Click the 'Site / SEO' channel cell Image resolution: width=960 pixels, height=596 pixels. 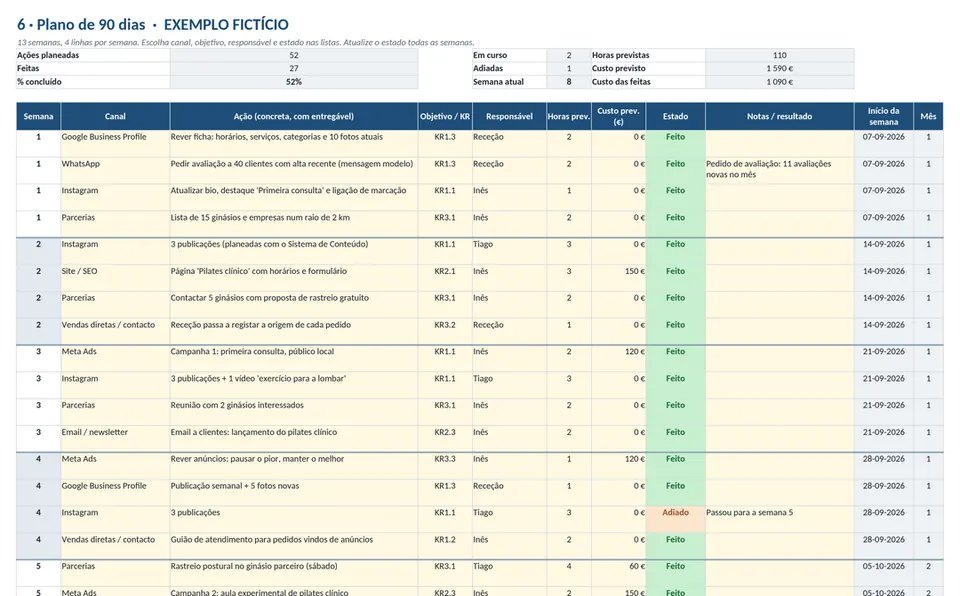pyautogui.click(x=115, y=277)
